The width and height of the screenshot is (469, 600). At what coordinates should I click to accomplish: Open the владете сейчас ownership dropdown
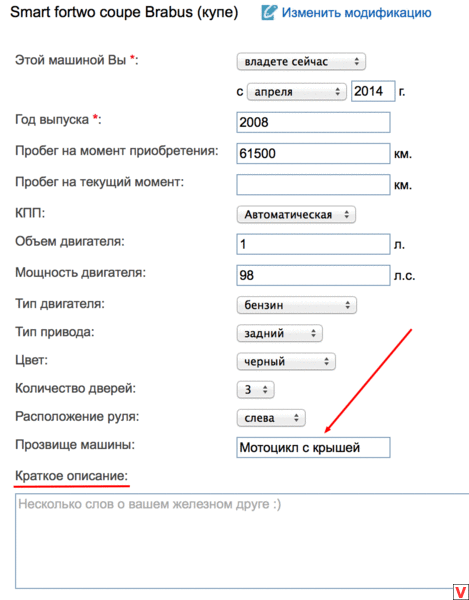click(x=301, y=62)
